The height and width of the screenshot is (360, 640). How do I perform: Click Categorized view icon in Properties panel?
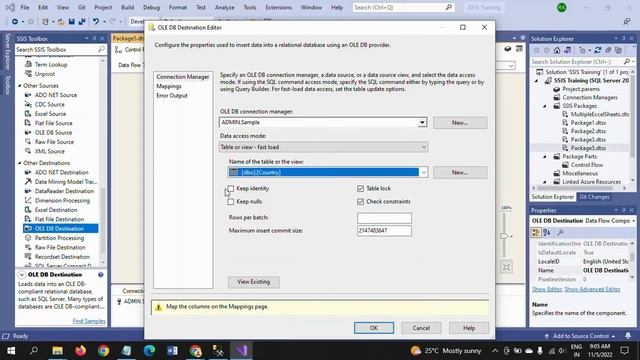click(536, 232)
